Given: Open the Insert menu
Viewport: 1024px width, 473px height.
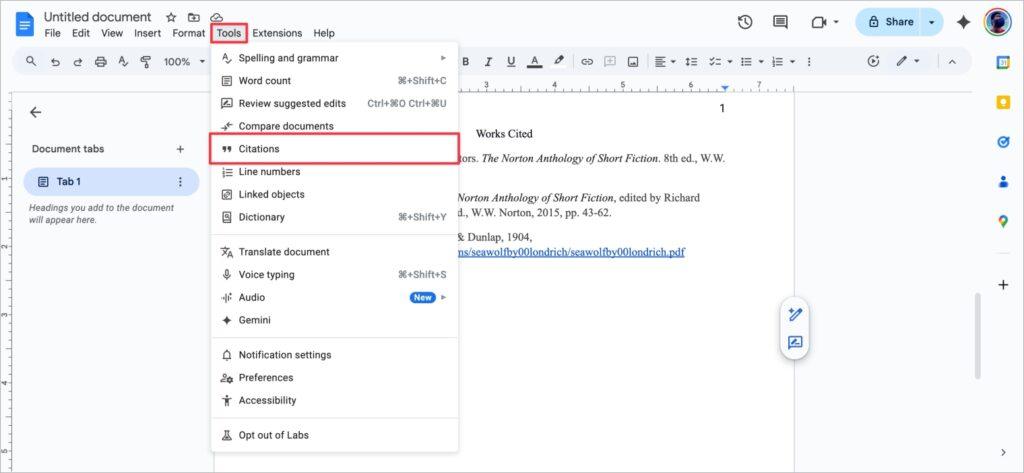Looking at the screenshot, I should point(148,33).
